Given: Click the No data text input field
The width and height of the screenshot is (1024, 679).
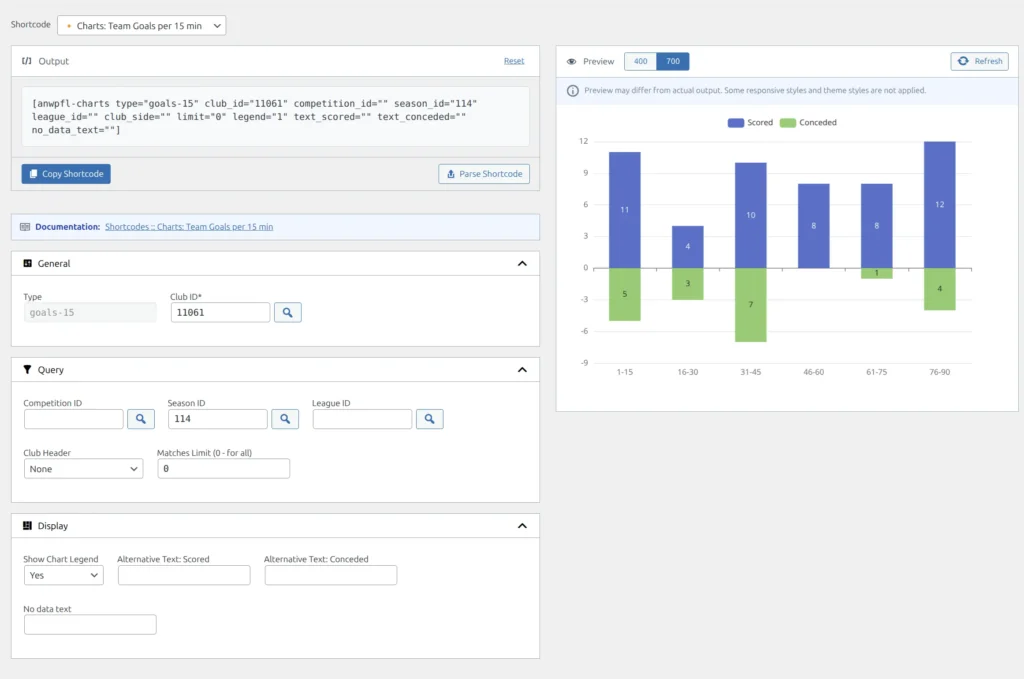Looking at the screenshot, I should tap(90, 625).
